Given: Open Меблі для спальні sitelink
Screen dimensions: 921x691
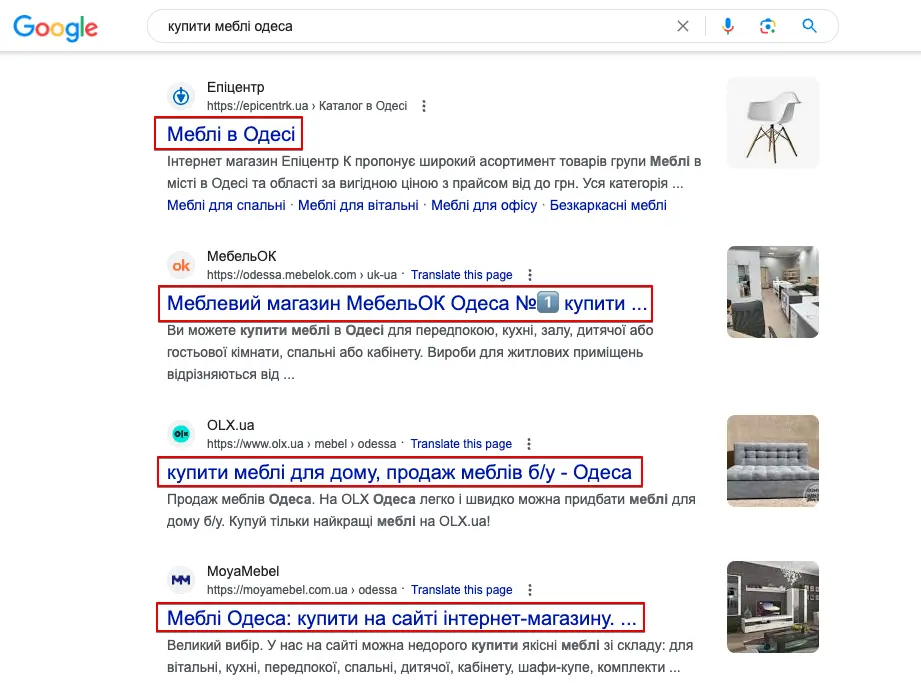Looking at the screenshot, I should (226, 205).
